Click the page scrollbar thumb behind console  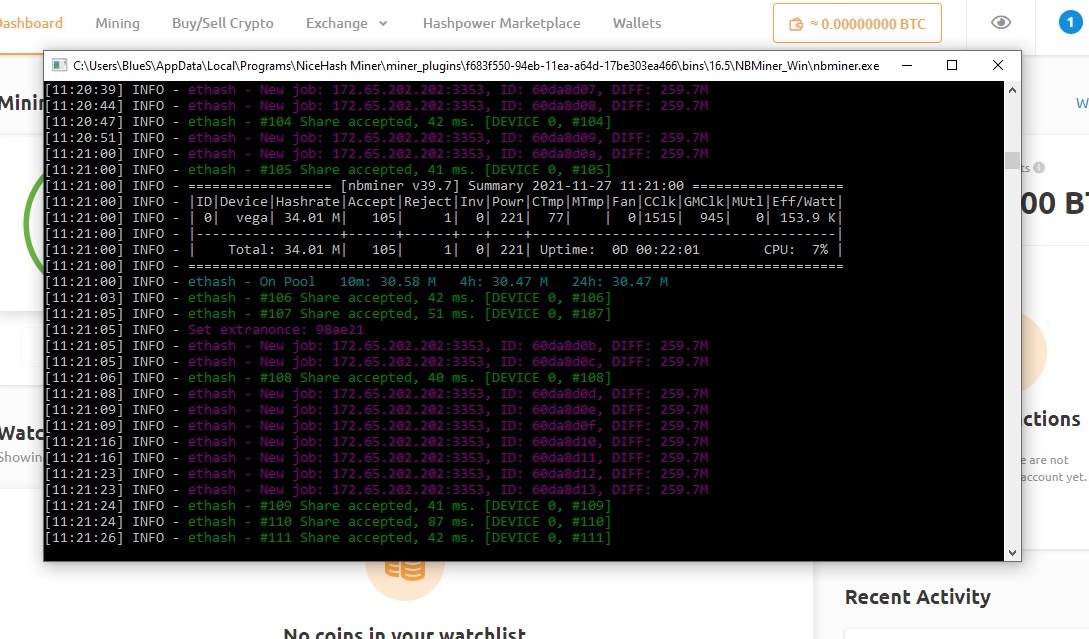click(1012, 161)
